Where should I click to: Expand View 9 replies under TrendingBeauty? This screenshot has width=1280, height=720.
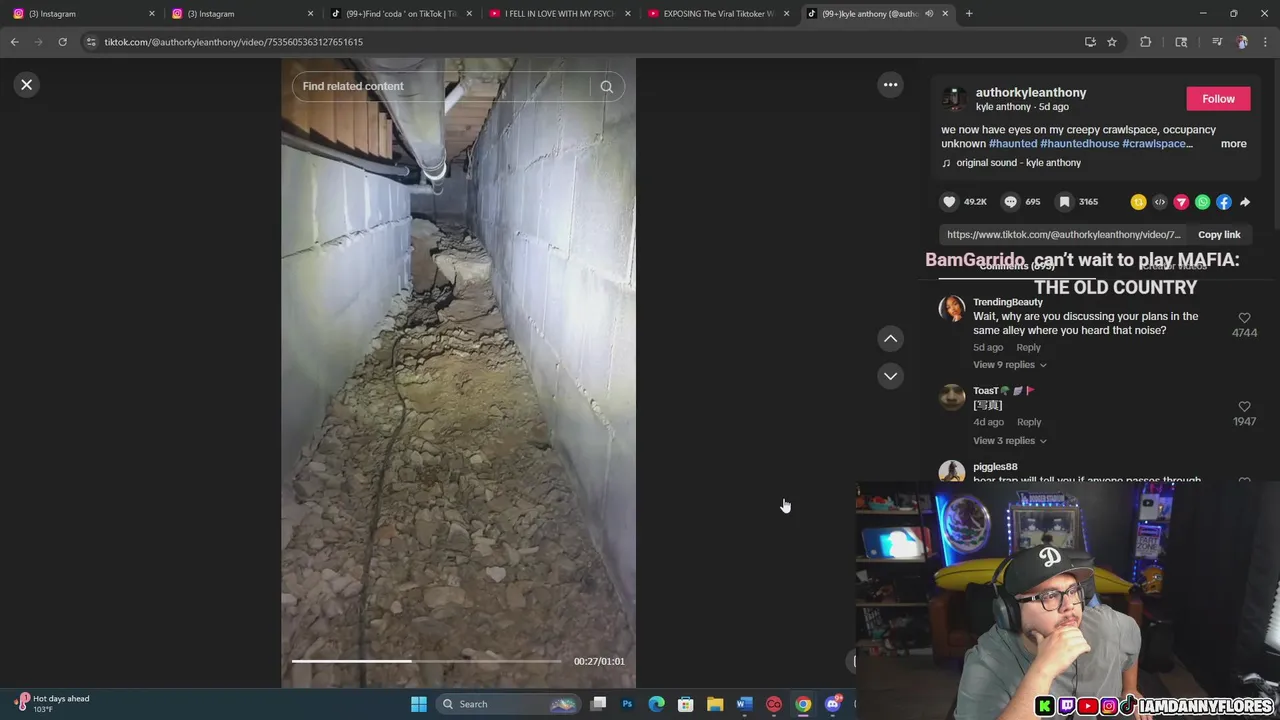pyautogui.click(x=1010, y=365)
